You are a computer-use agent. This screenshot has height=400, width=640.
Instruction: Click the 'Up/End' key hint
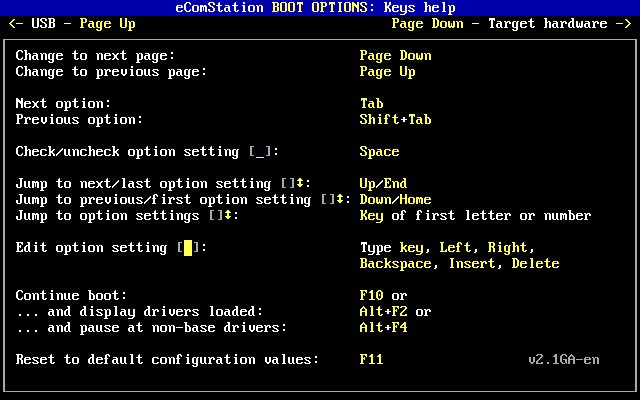[383, 184]
